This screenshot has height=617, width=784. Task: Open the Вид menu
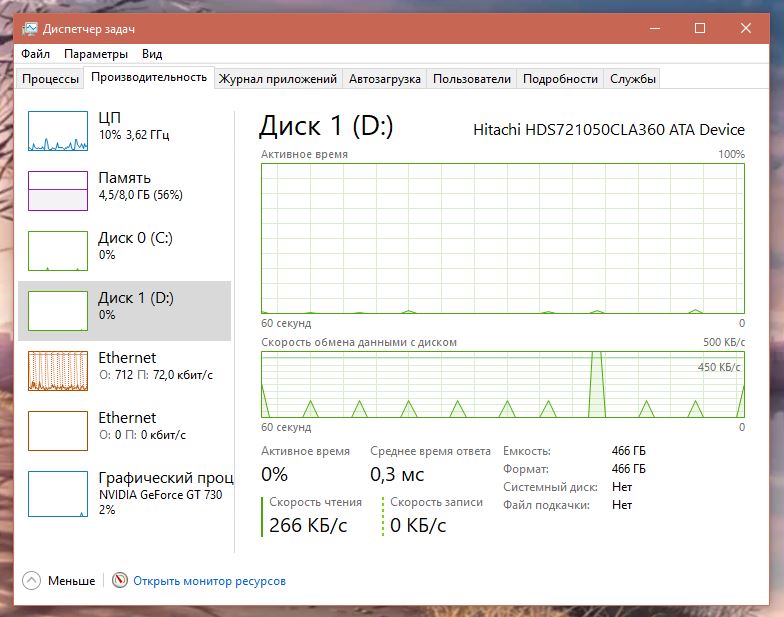pyautogui.click(x=152, y=54)
